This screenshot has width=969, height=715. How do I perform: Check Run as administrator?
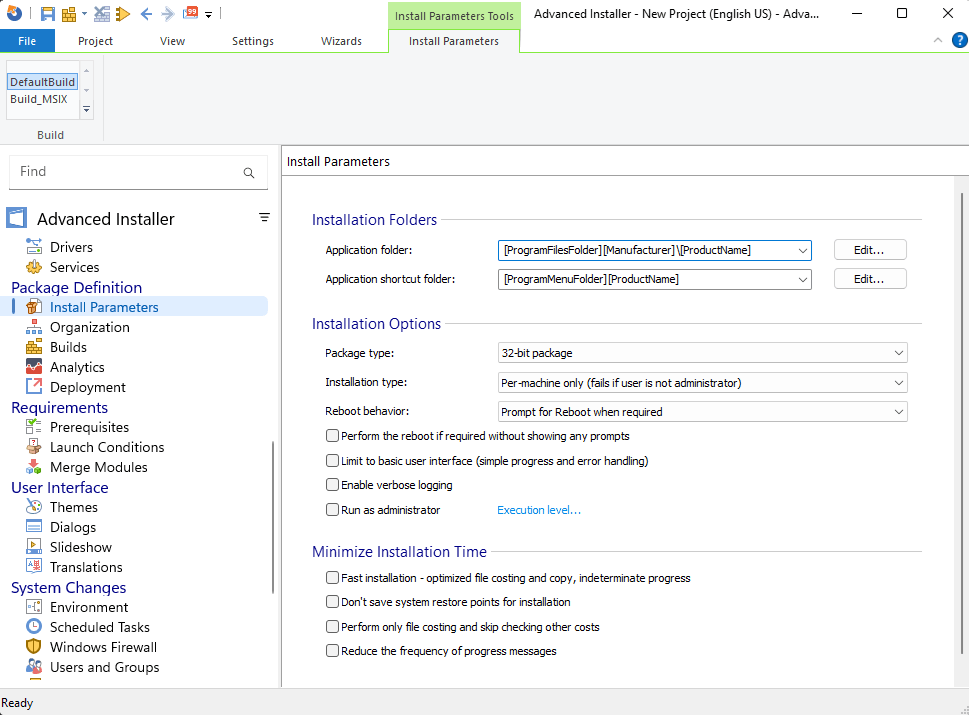tap(331, 509)
